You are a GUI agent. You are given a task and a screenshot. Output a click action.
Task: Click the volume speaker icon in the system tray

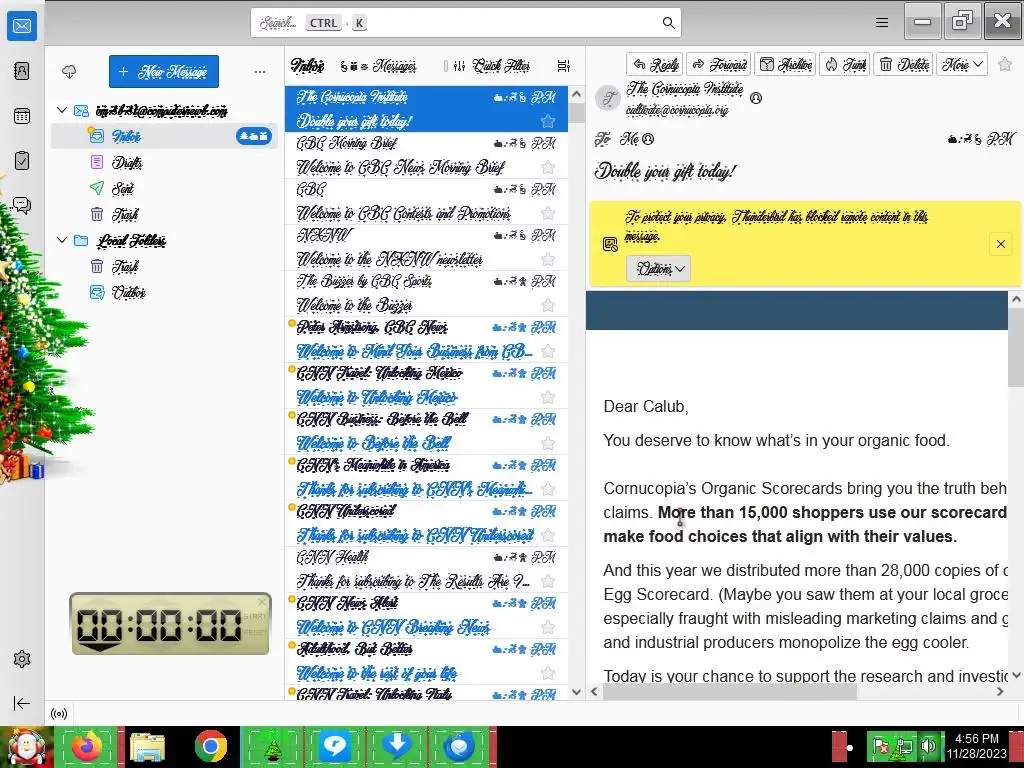[928, 746]
